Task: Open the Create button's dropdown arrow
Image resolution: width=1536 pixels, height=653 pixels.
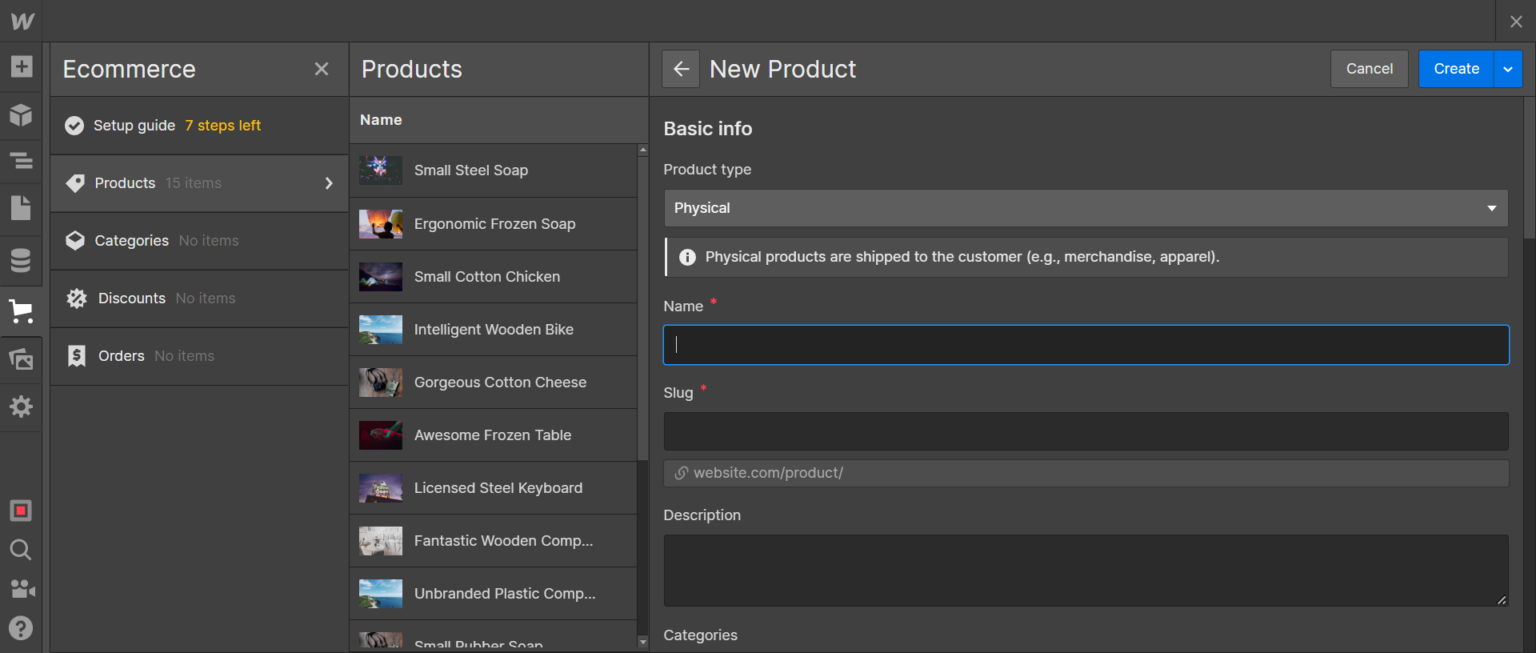Action: (x=1506, y=68)
